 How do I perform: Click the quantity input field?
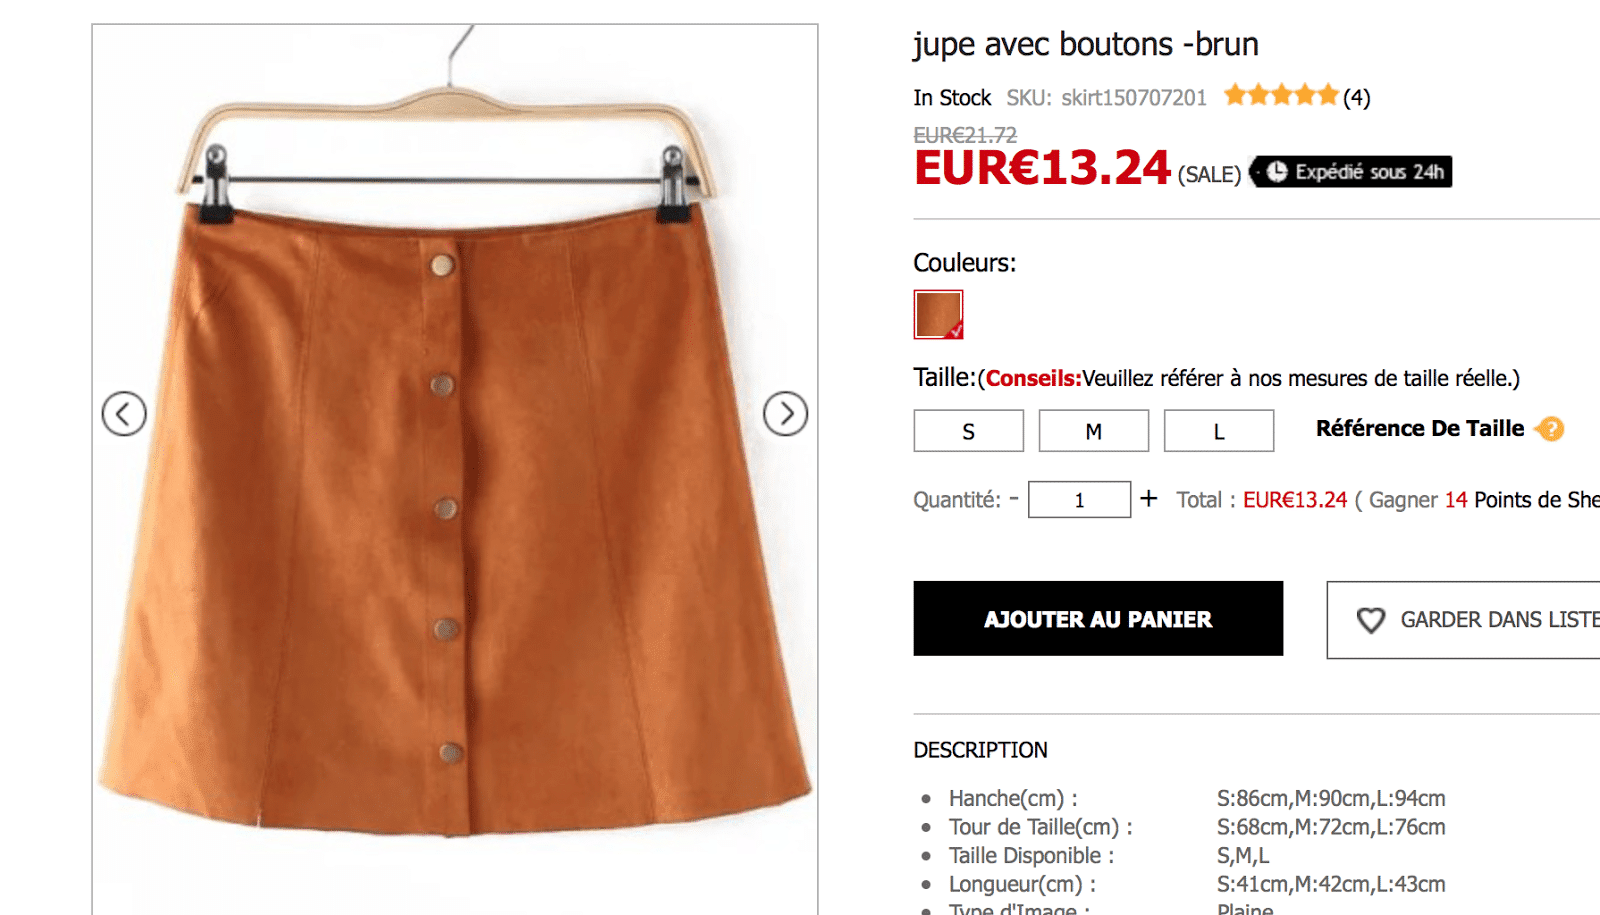[1080, 499]
